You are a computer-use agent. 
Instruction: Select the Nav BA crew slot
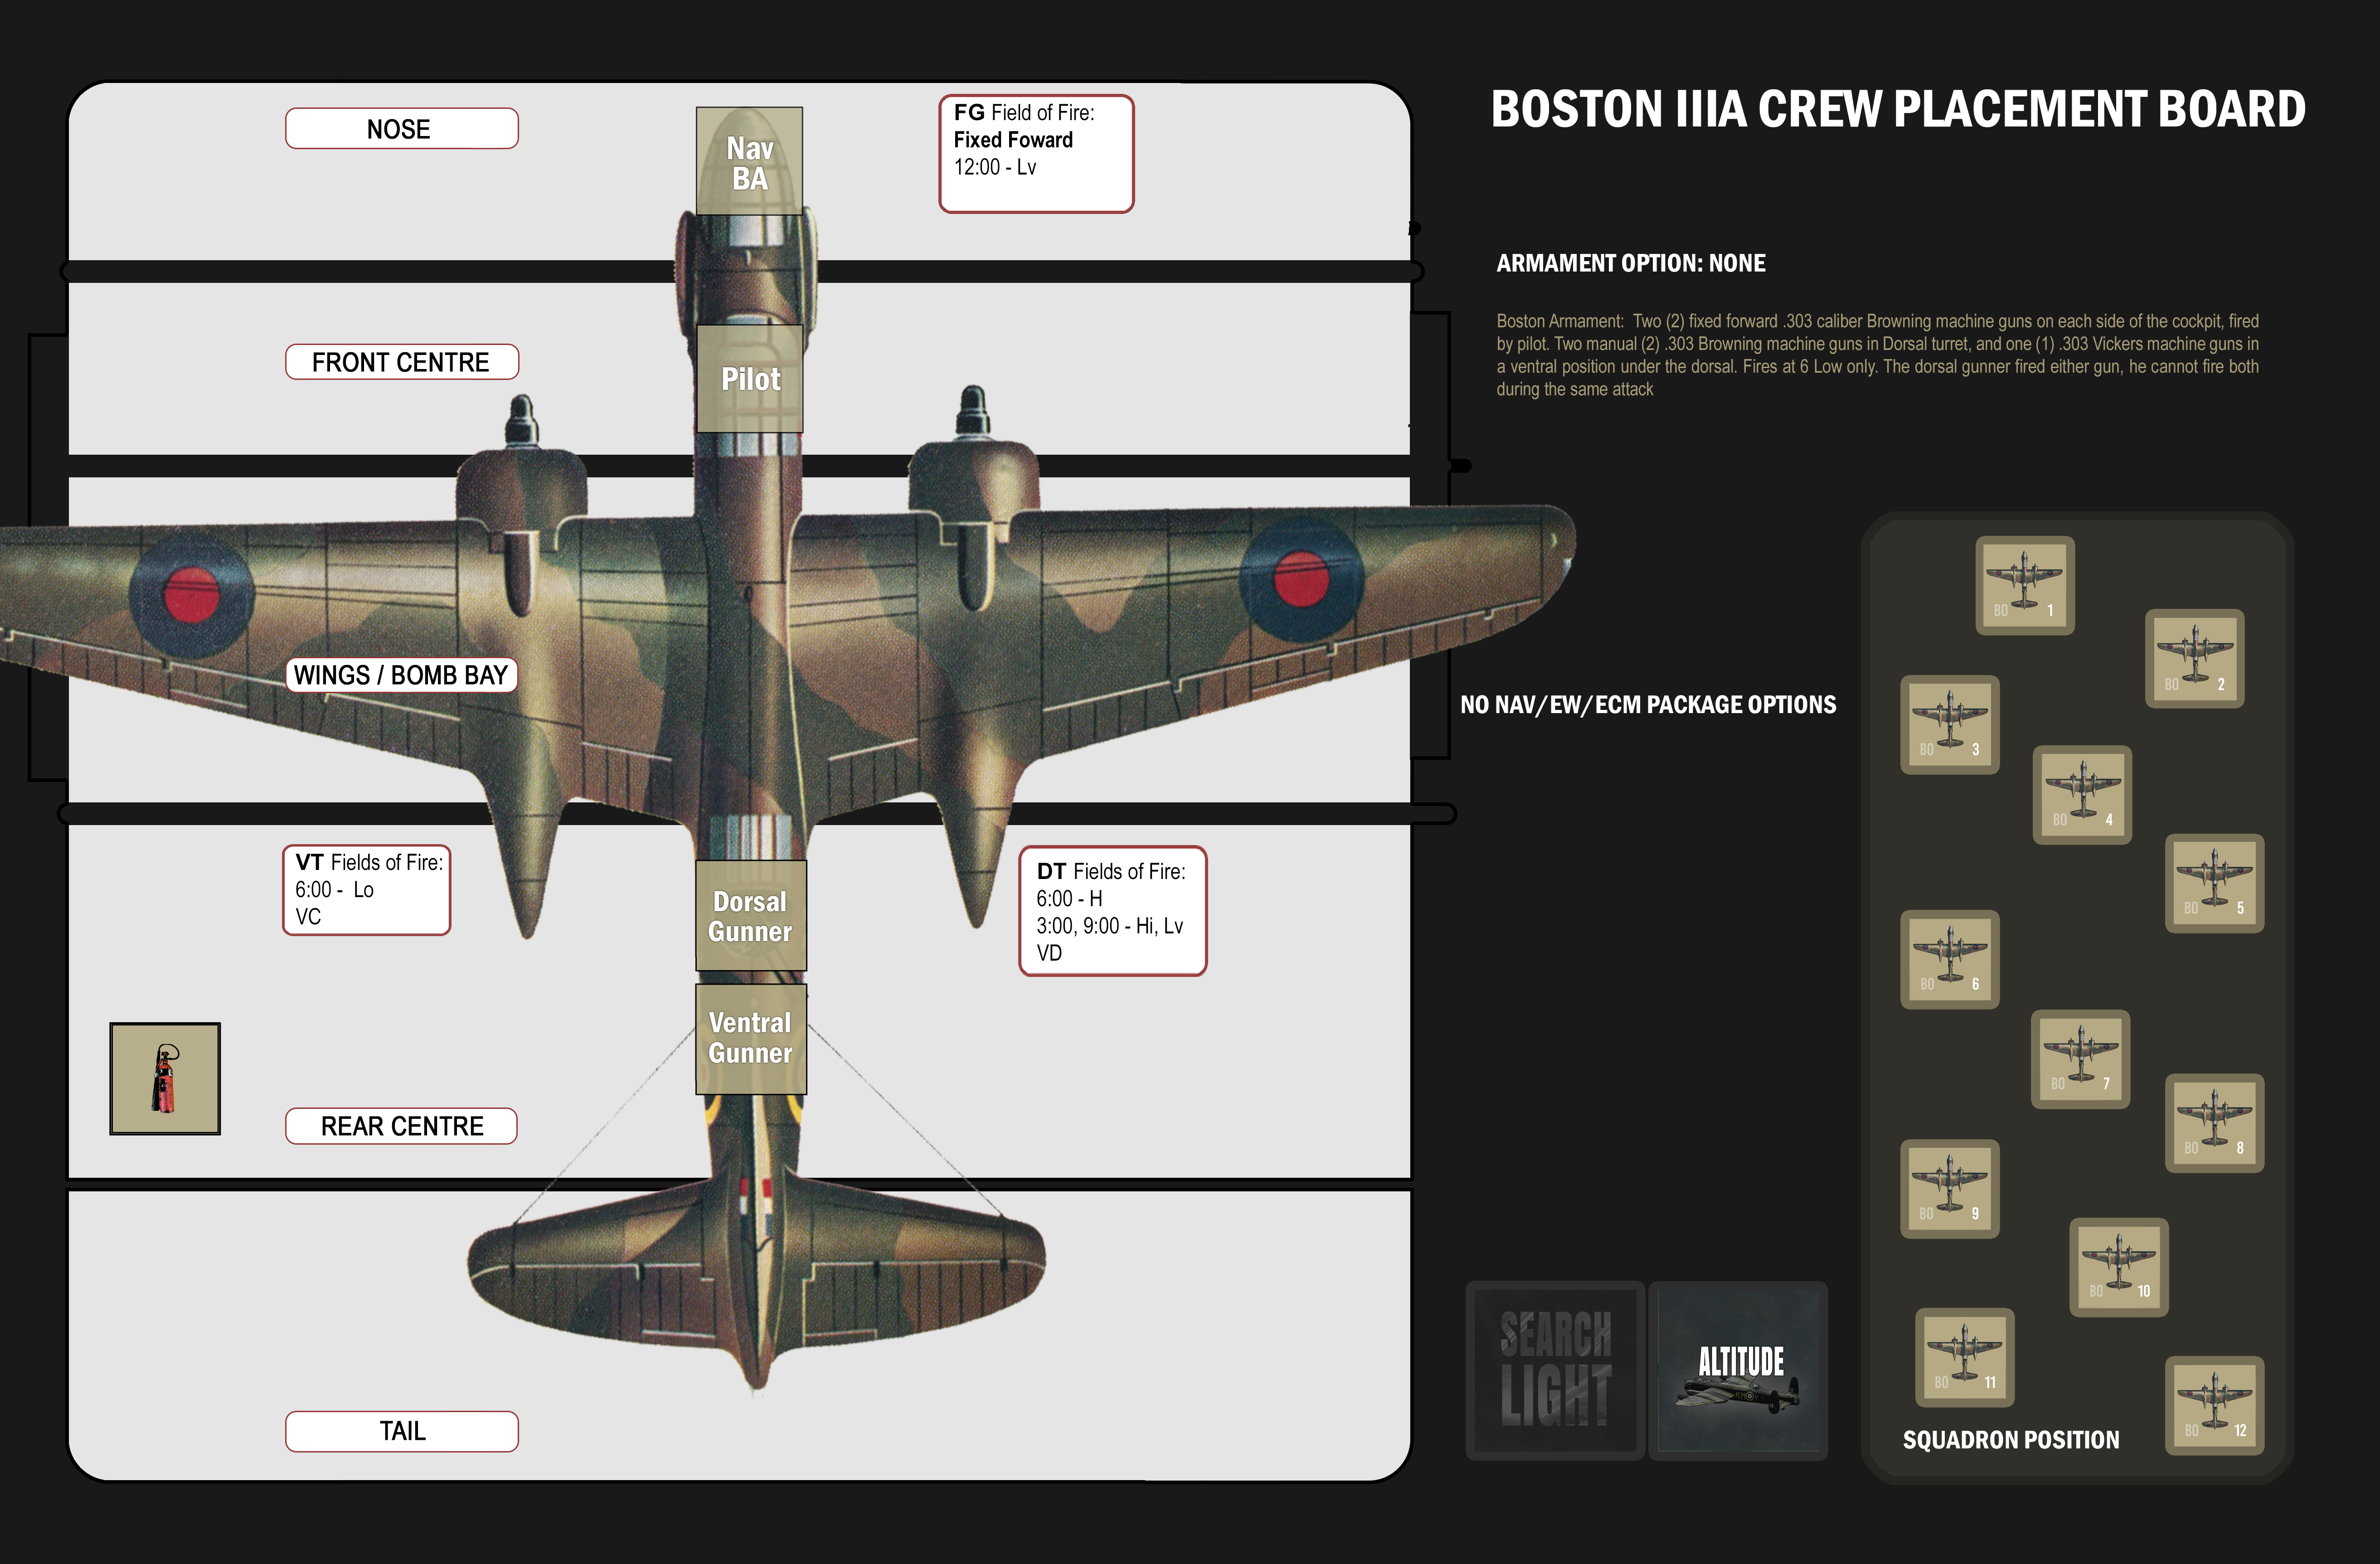tap(749, 161)
